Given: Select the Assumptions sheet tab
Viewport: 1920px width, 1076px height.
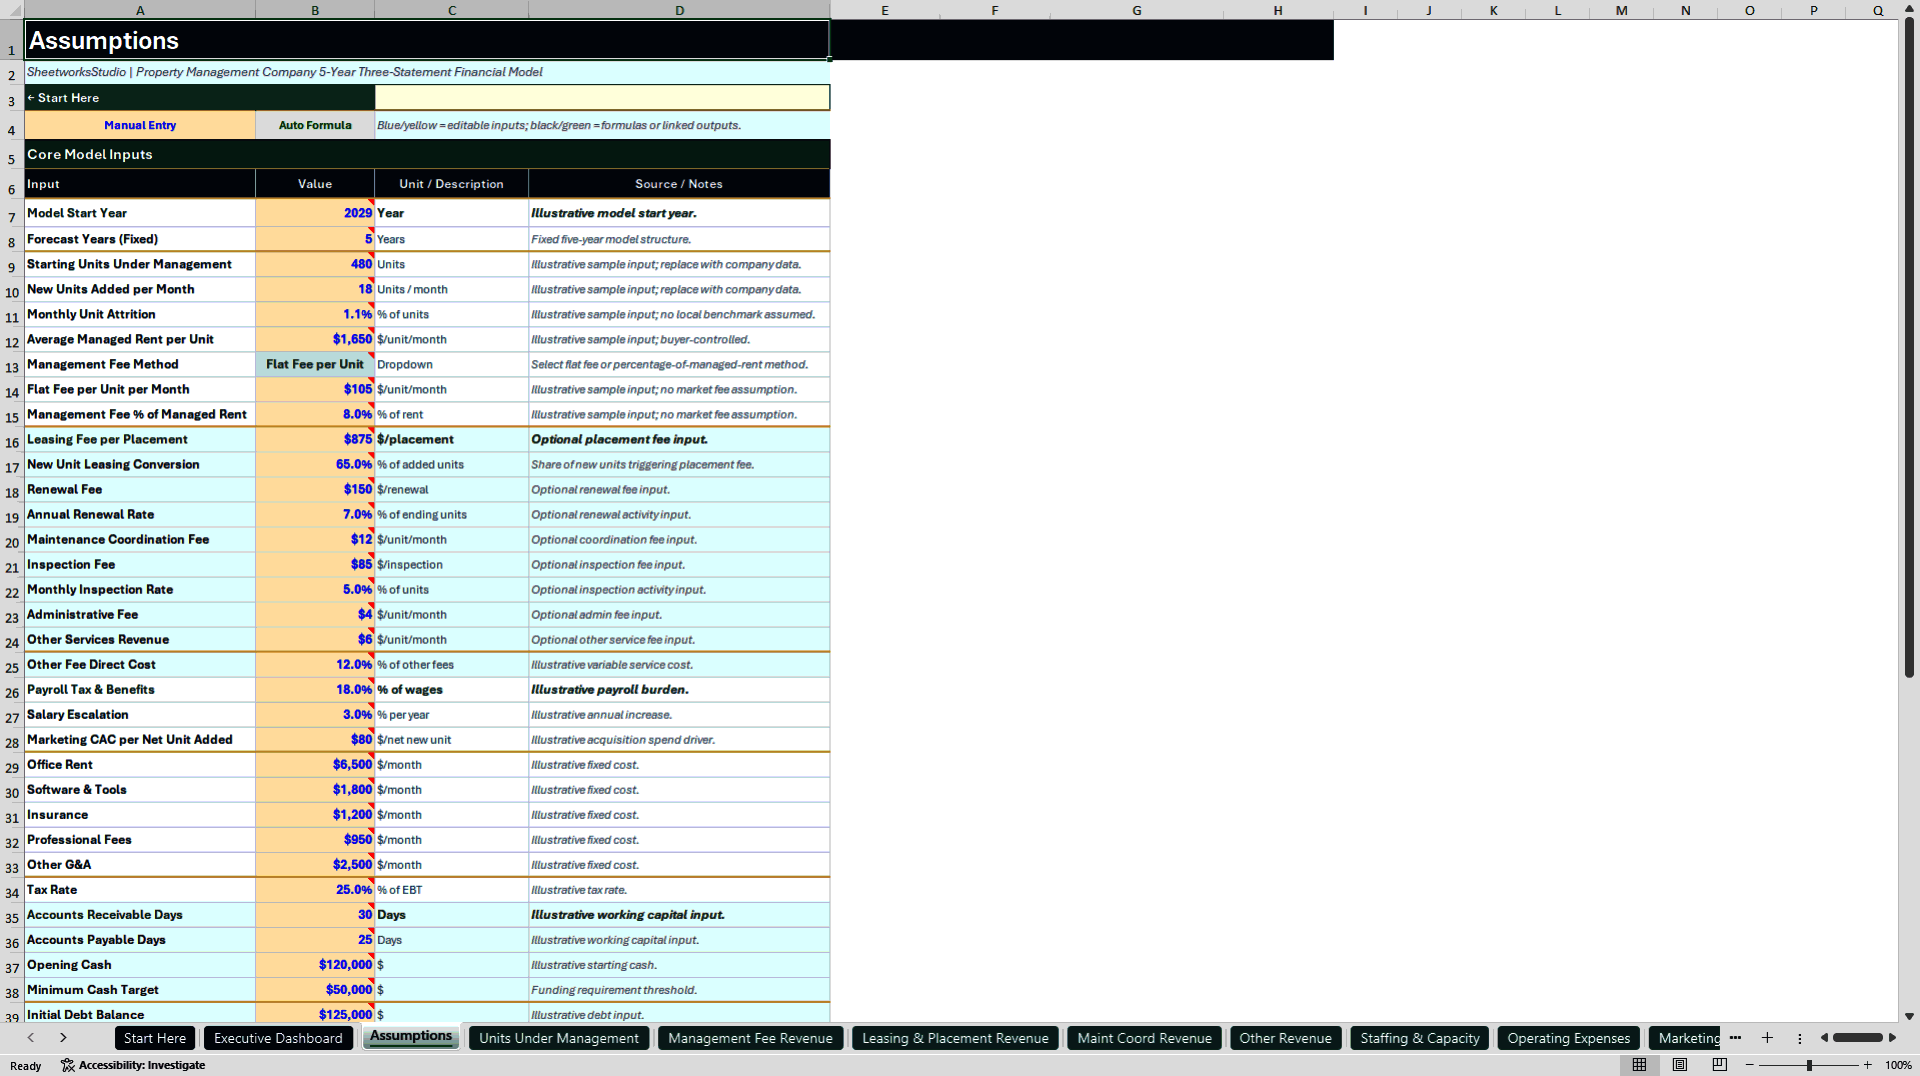Looking at the screenshot, I should coord(411,1037).
